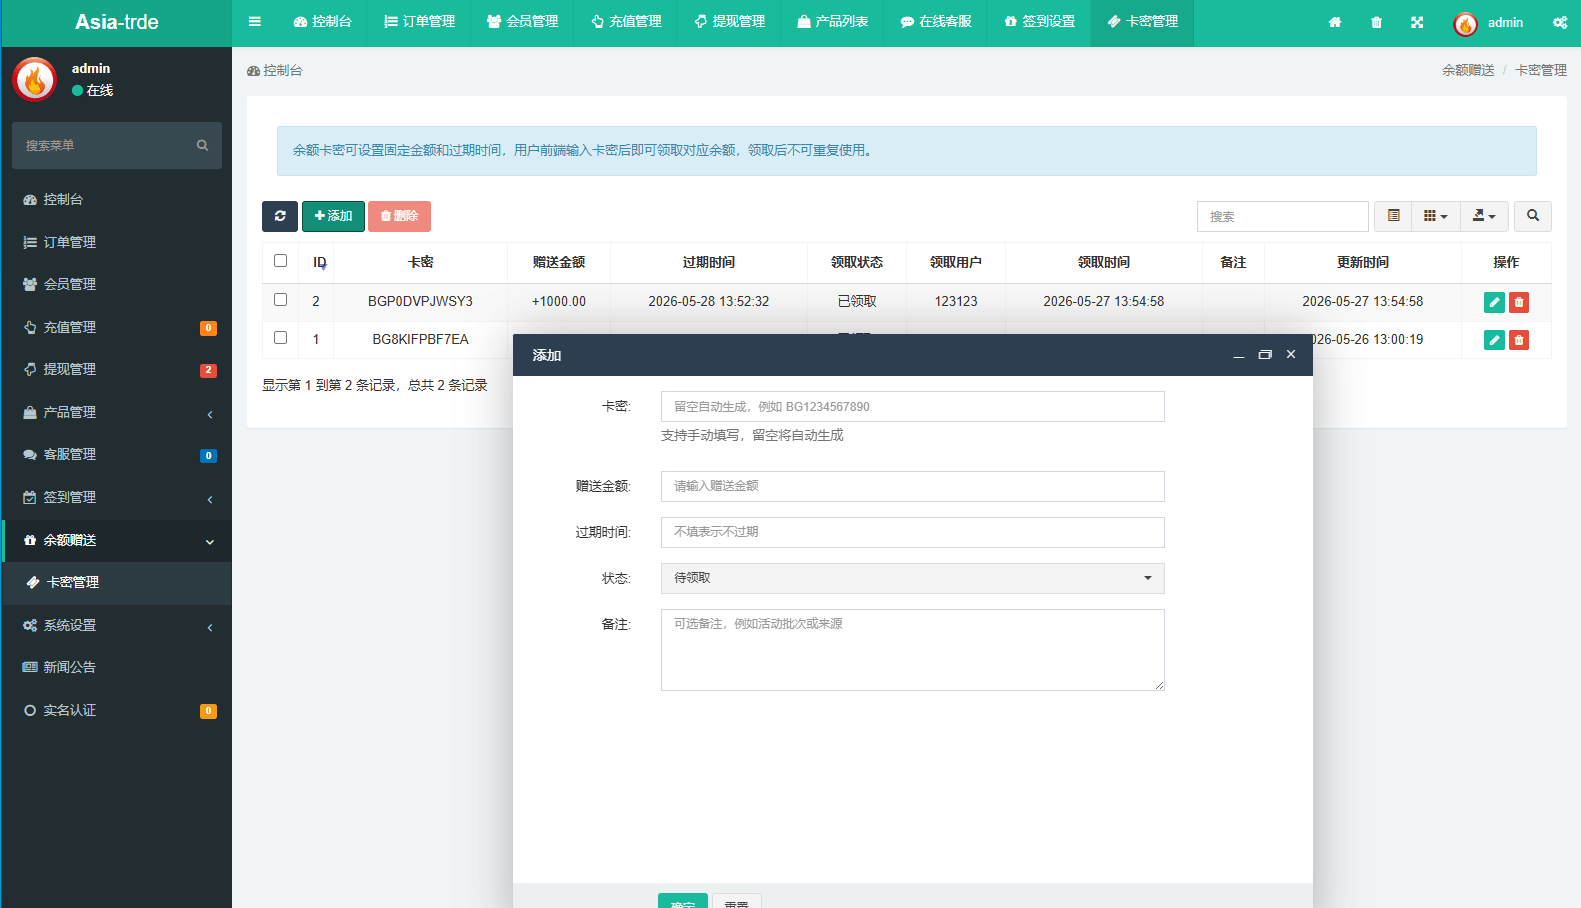Focus the 过期时间 input field
This screenshot has height=908, width=1581.
[x=912, y=532]
